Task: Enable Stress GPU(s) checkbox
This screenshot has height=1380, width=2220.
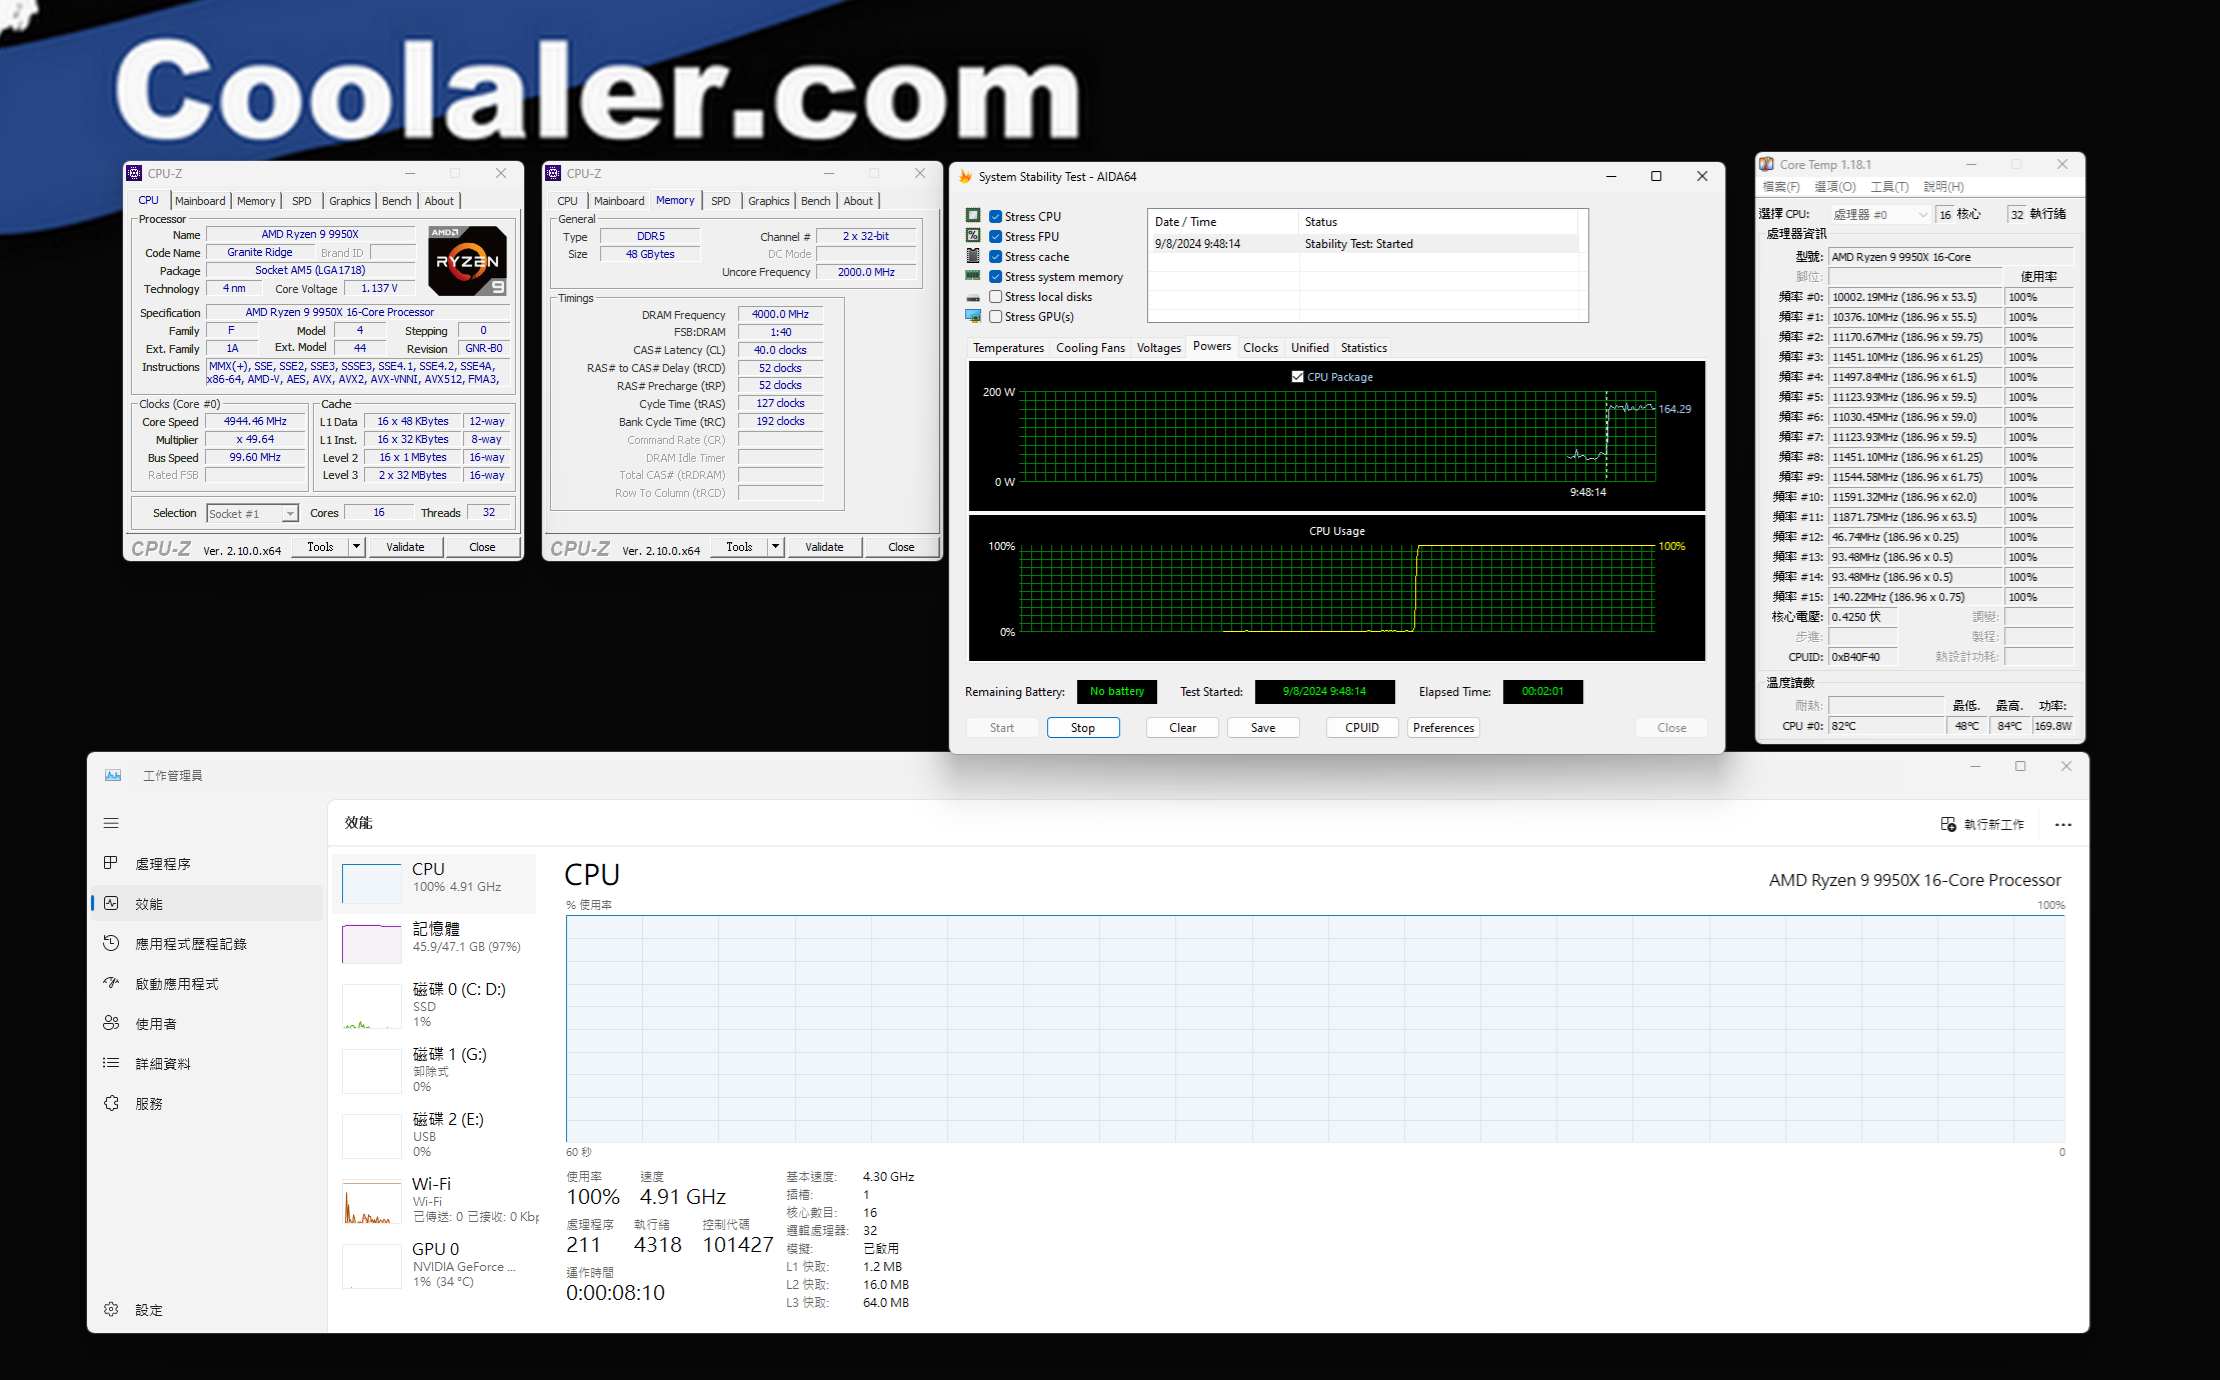Action: [x=995, y=316]
